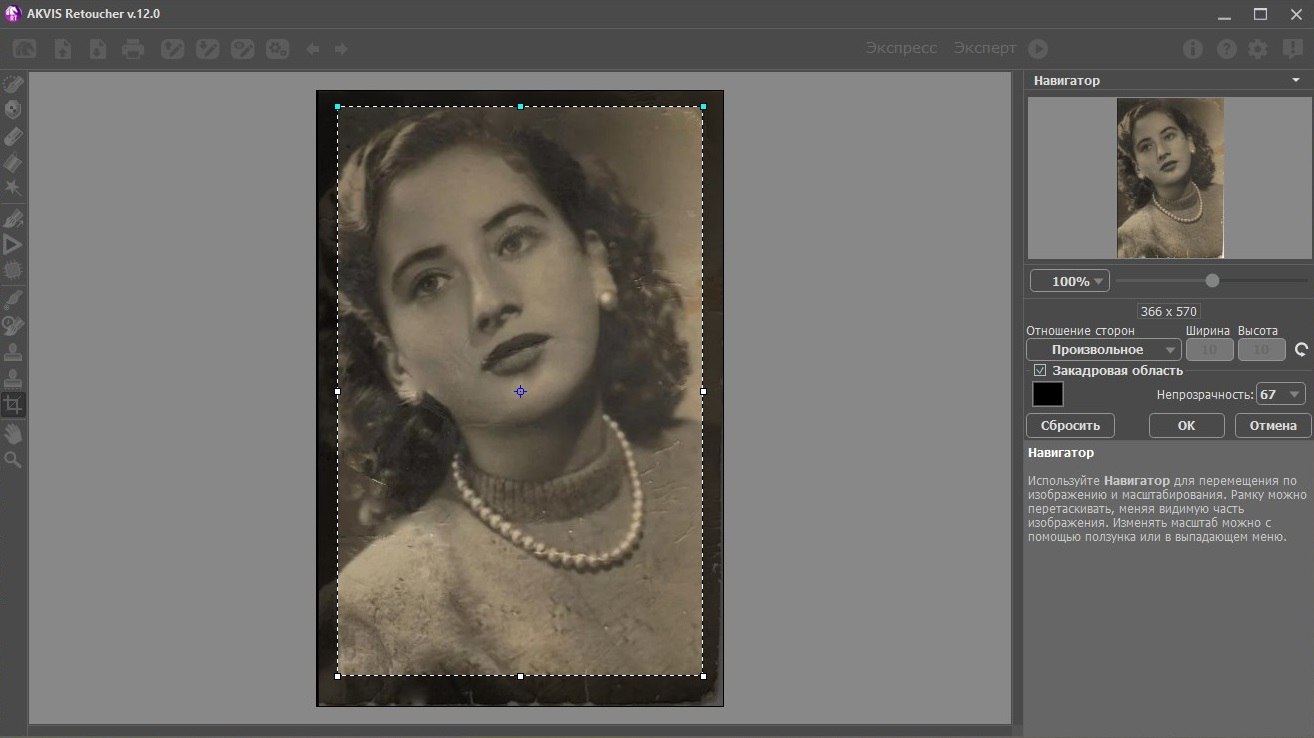The height and width of the screenshot is (738, 1314).
Task: Open the Произвольное aspect ratio dropdown
Action: point(1104,350)
